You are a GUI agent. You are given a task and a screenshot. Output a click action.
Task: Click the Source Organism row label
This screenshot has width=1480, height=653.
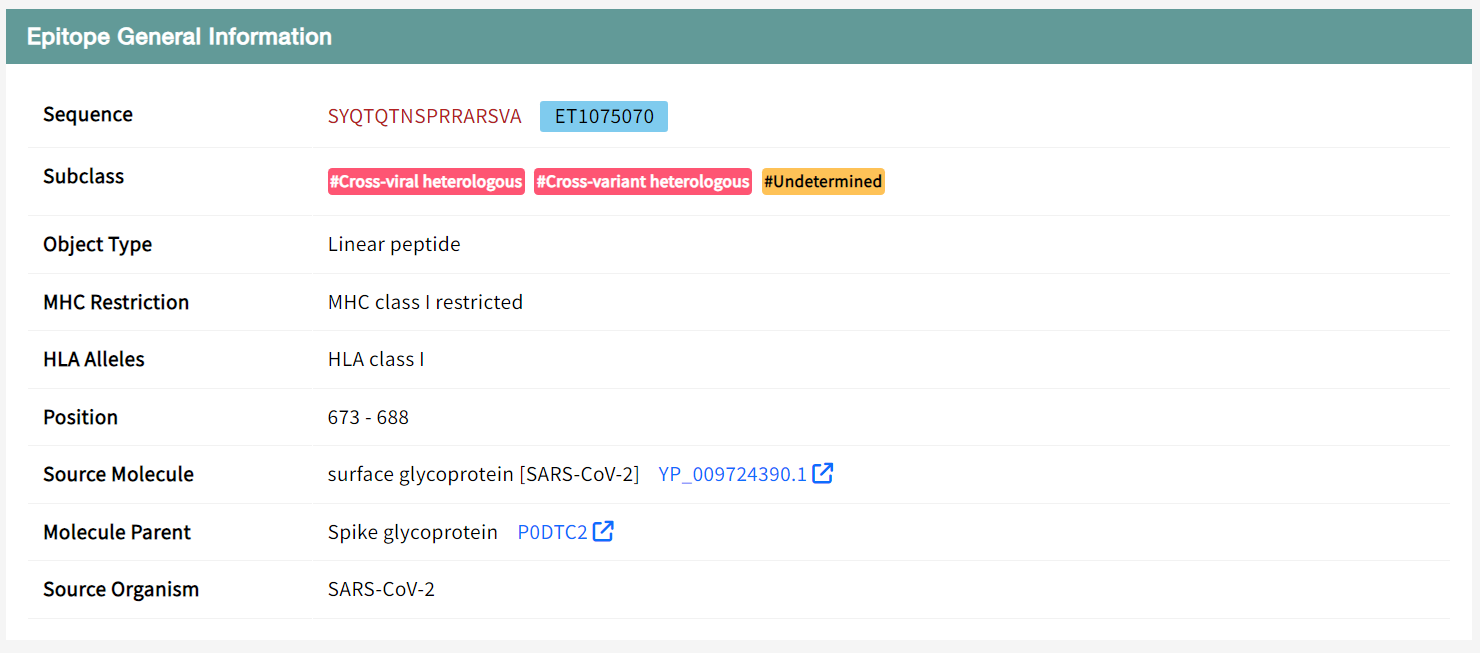121,589
